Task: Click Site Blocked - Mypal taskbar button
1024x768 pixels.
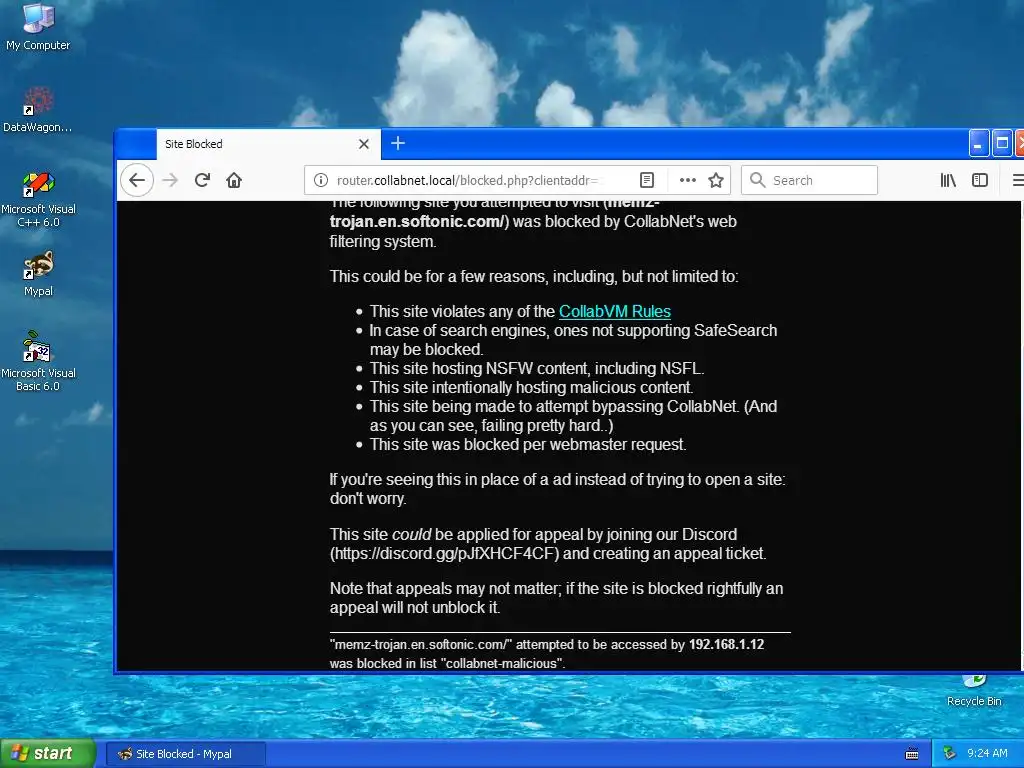Action: (x=185, y=754)
